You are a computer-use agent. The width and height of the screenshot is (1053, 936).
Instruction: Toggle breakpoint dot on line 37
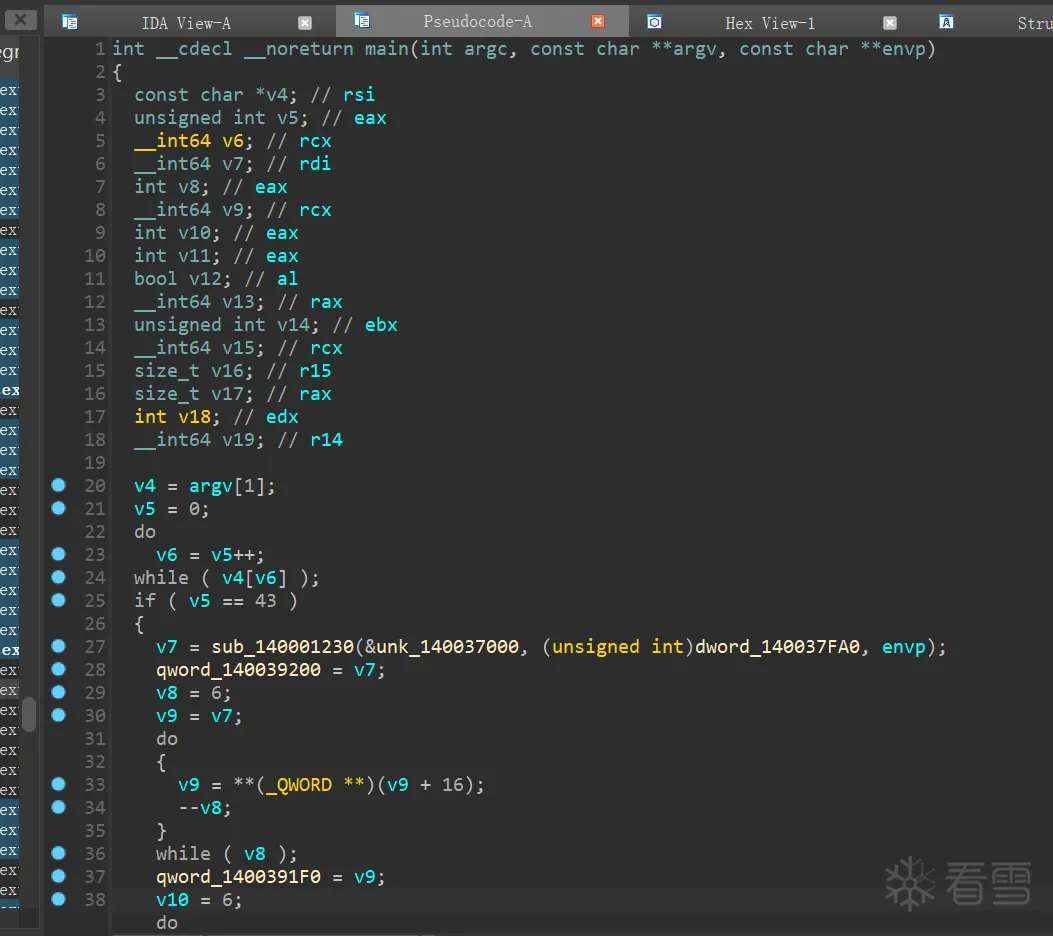click(x=58, y=876)
